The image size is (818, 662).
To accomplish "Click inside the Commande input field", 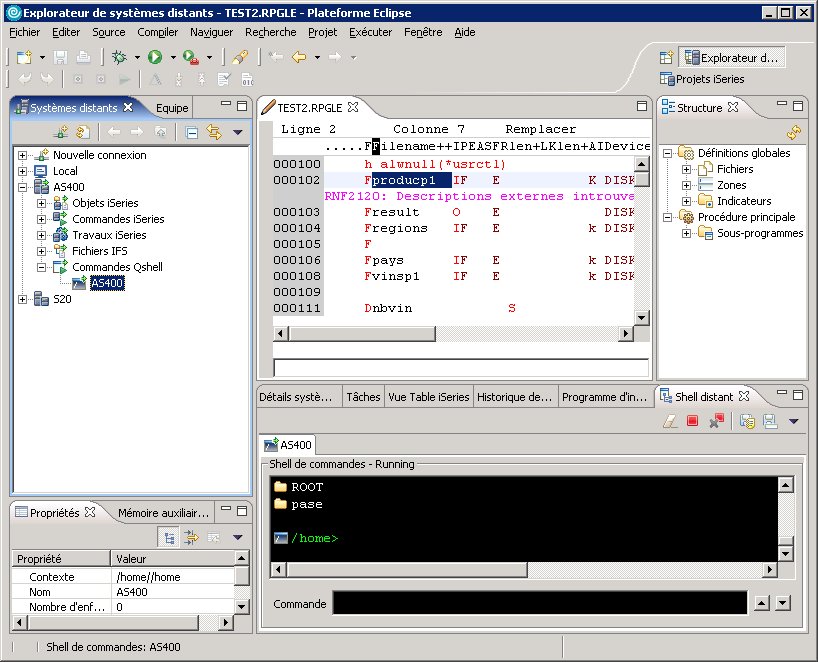I will [540, 603].
